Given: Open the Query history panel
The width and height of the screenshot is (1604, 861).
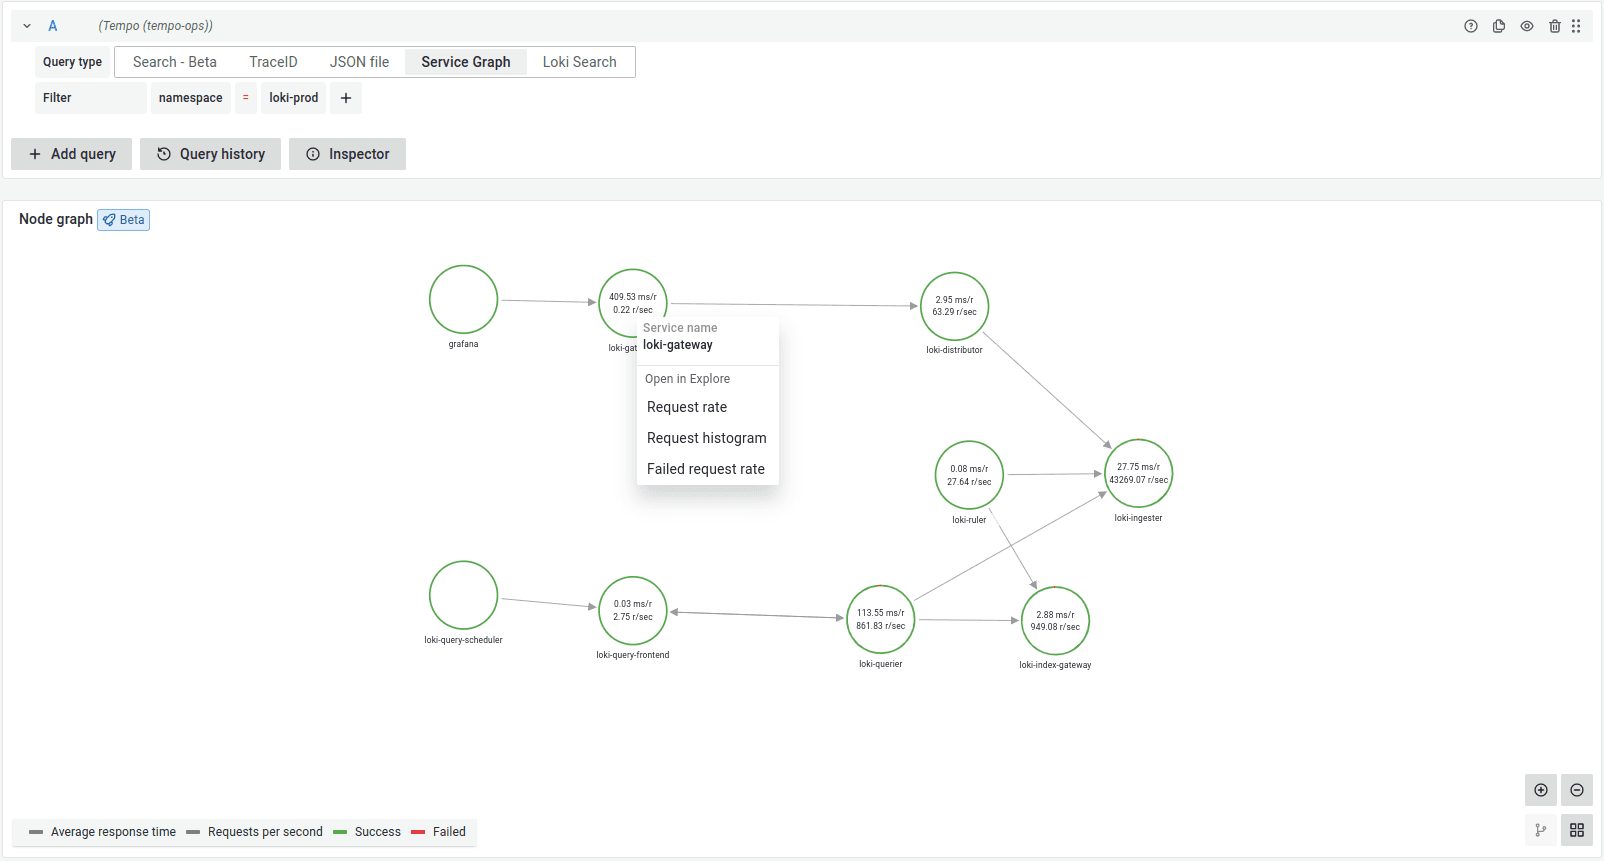Looking at the screenshot, I should pos(211,154).
